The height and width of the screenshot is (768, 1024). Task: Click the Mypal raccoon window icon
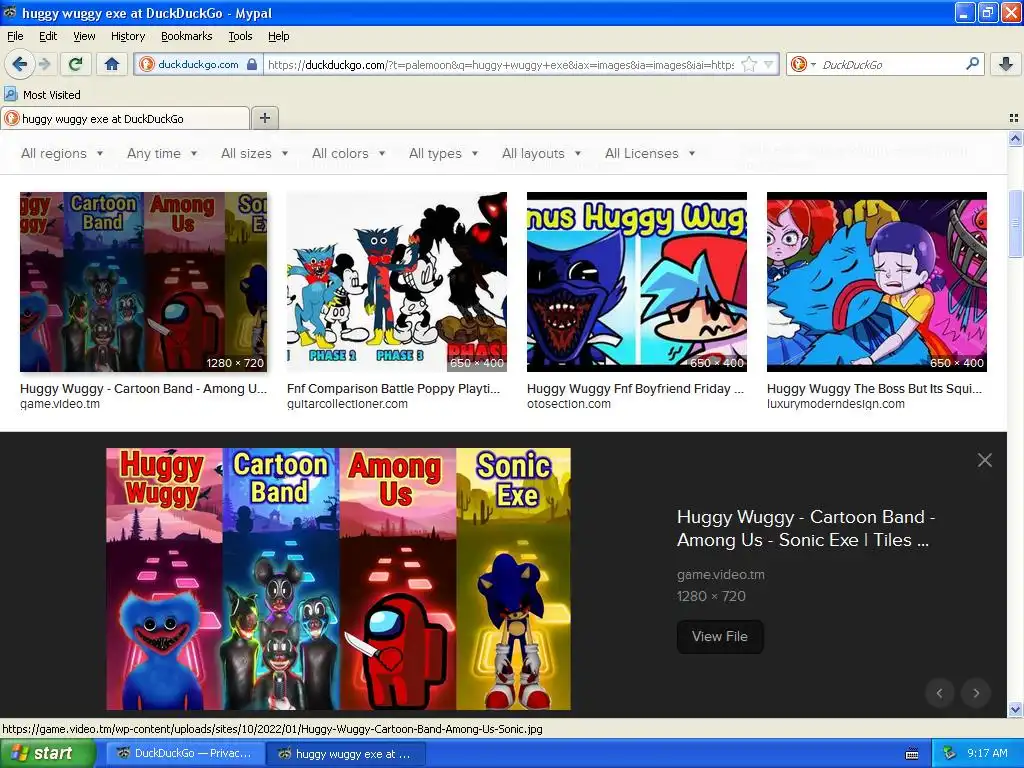tap(10, 12)
